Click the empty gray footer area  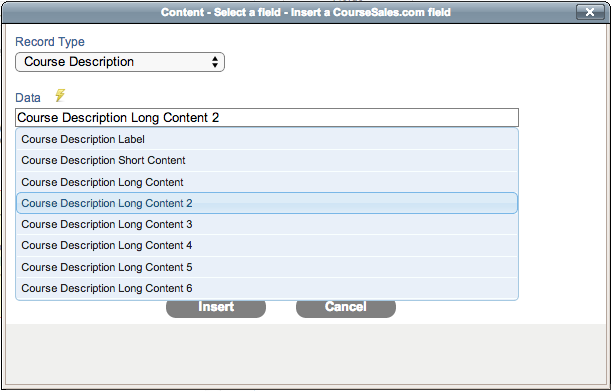pyautogui.click(x=306, y=354)
